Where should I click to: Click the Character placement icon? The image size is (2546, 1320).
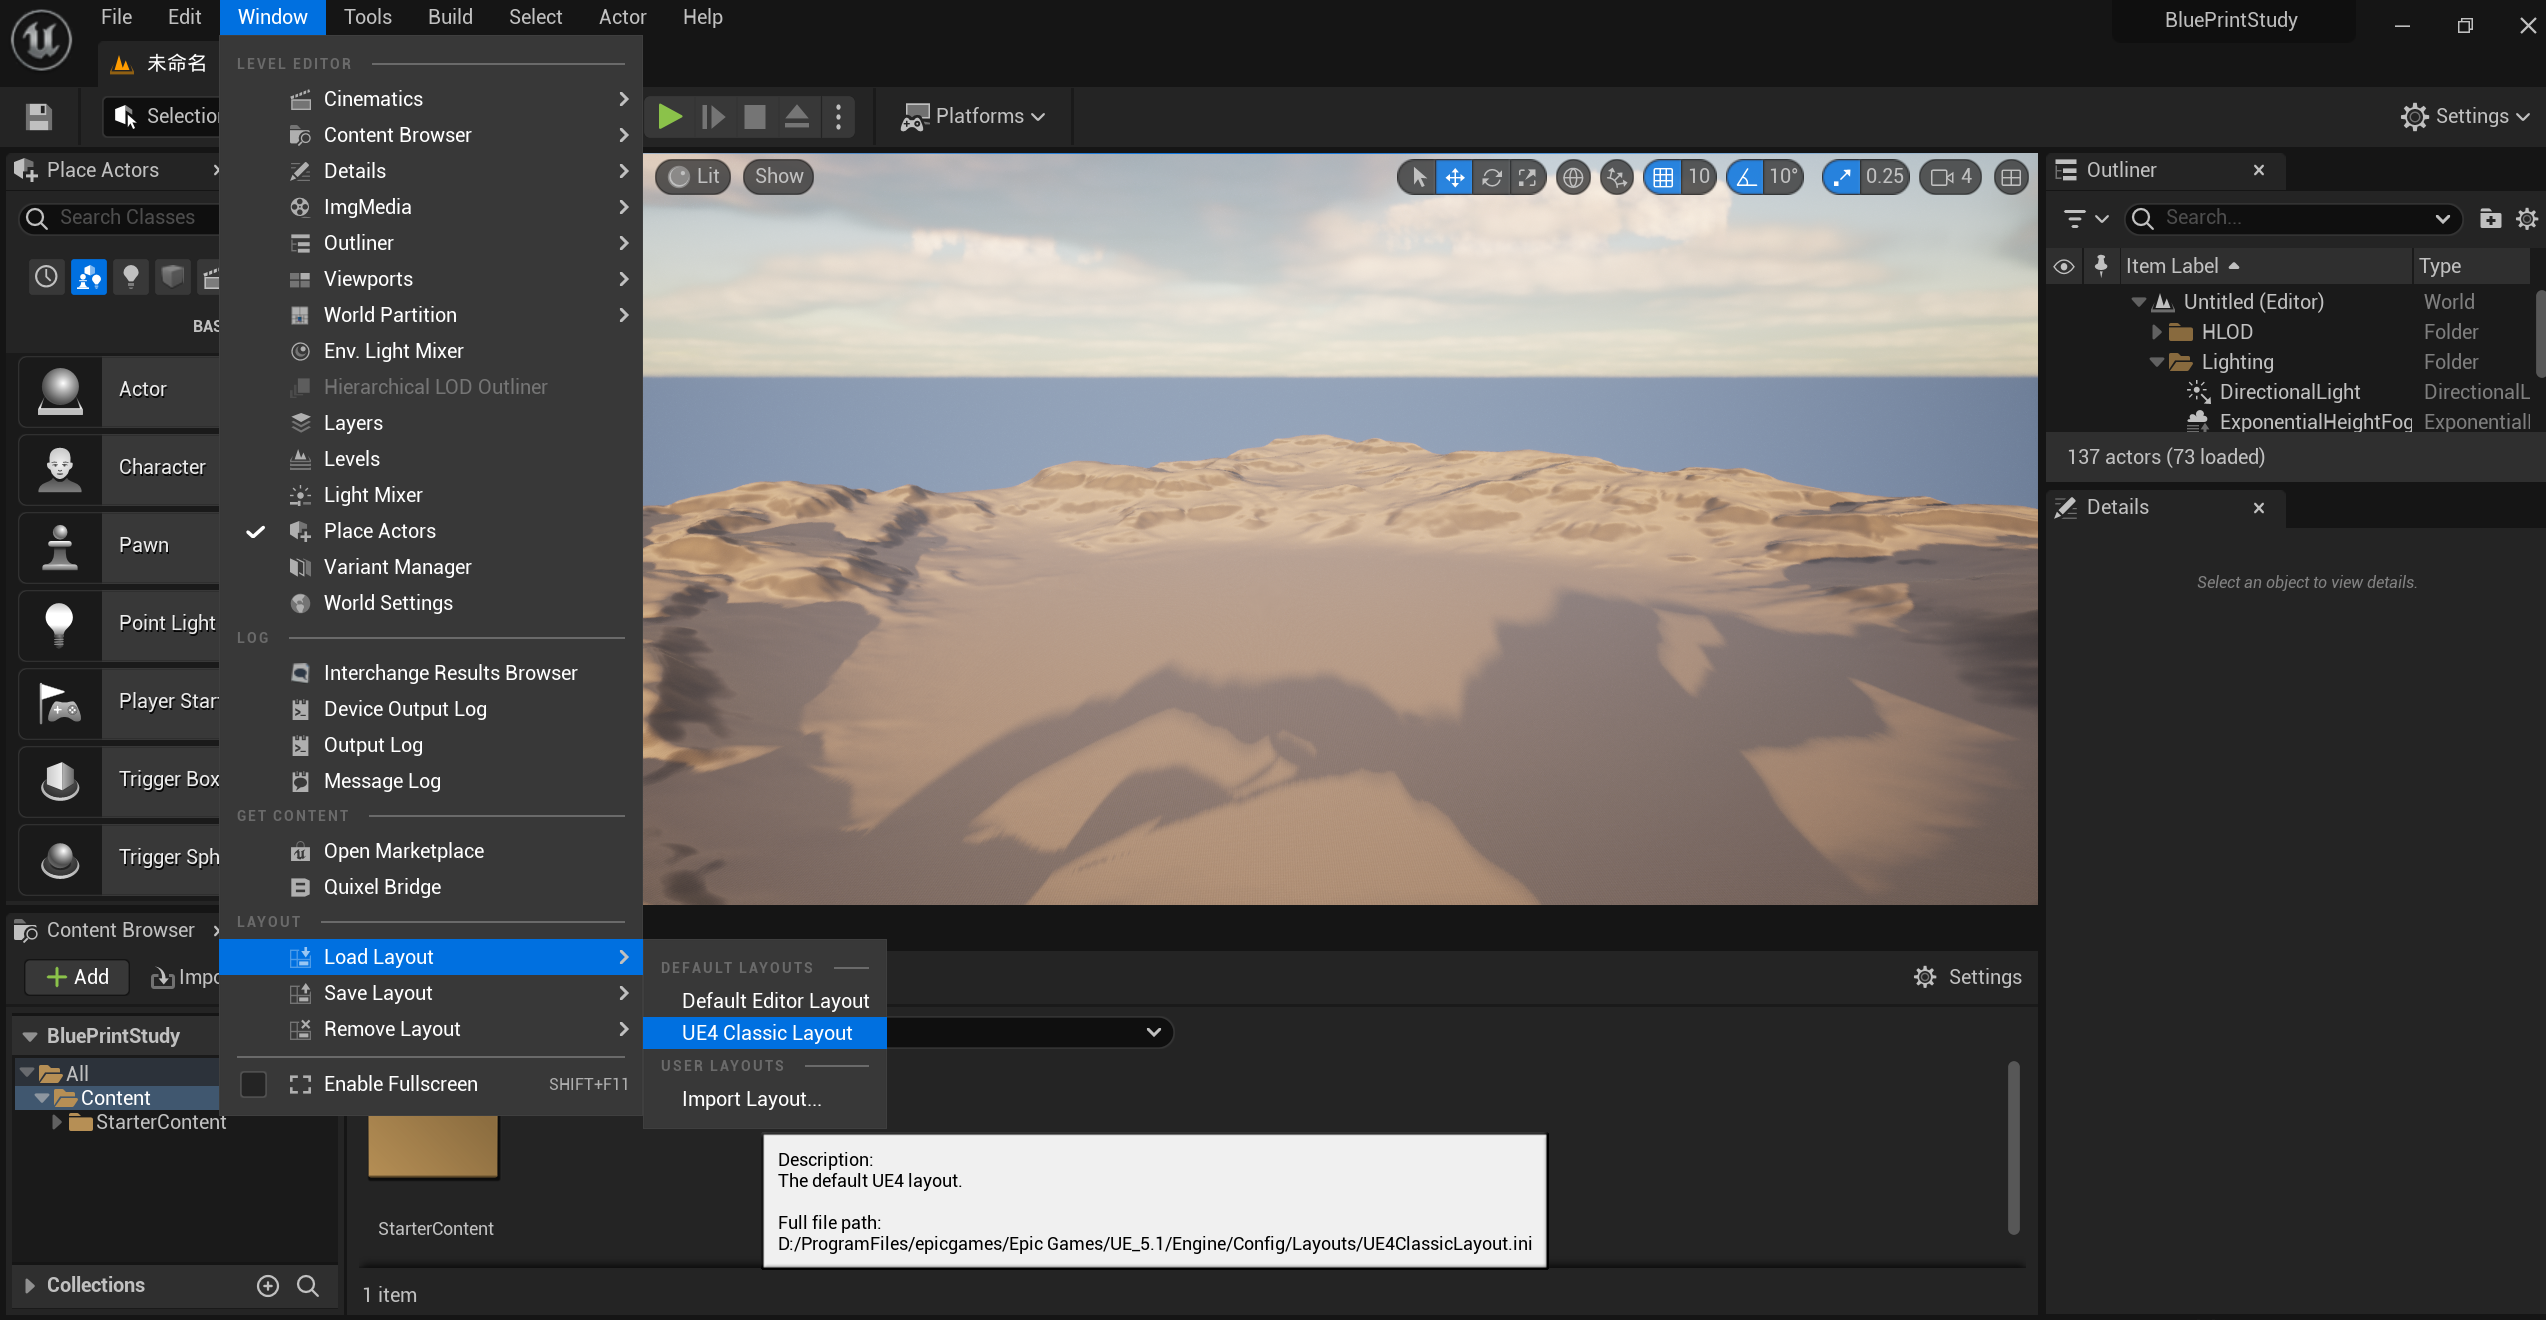[x=60, y=469]
